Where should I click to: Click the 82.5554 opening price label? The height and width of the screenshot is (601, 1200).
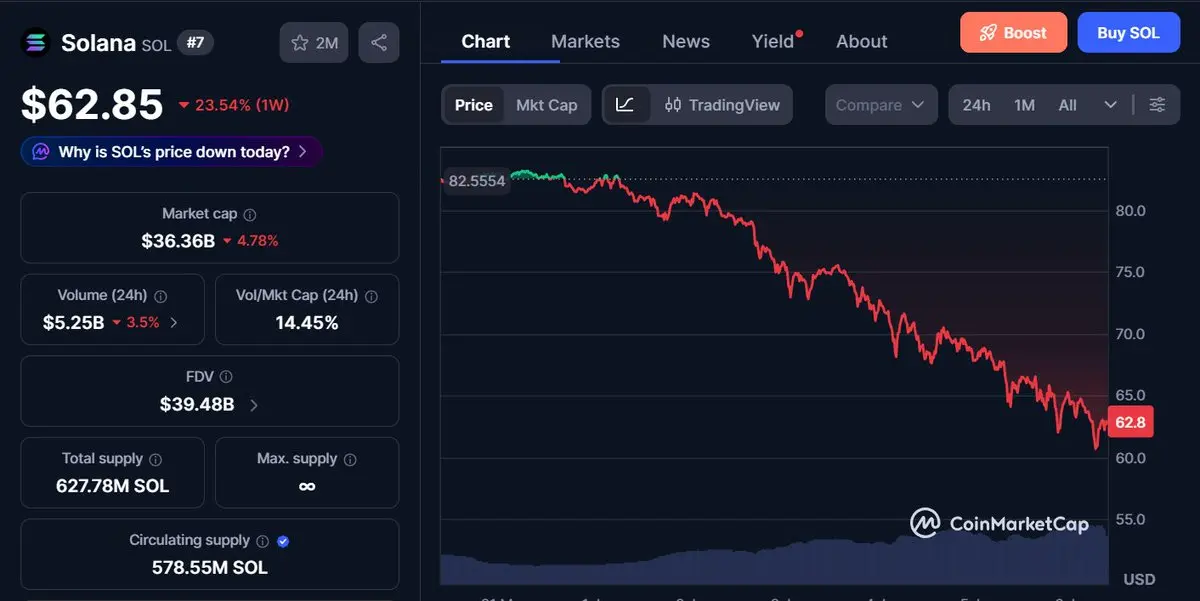coord(477,181)
